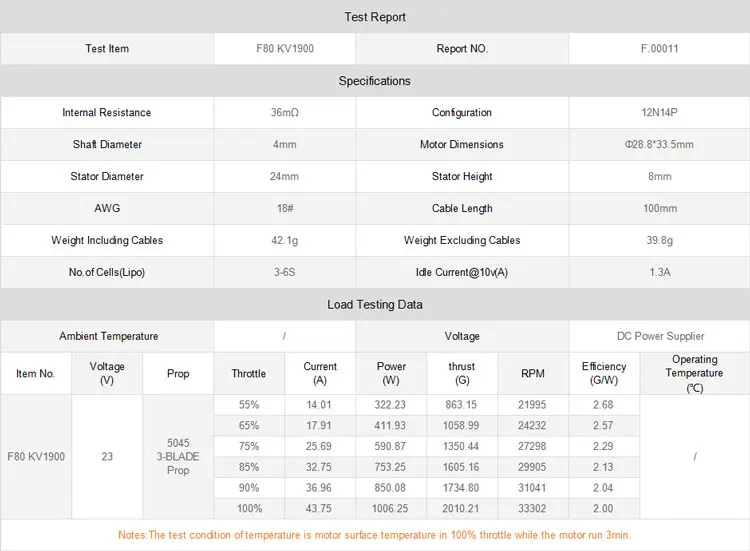The height and width of the screenshot is (551, 750).
Task: Click the cable length value '100mm'
Action: (x=660, y=208)
